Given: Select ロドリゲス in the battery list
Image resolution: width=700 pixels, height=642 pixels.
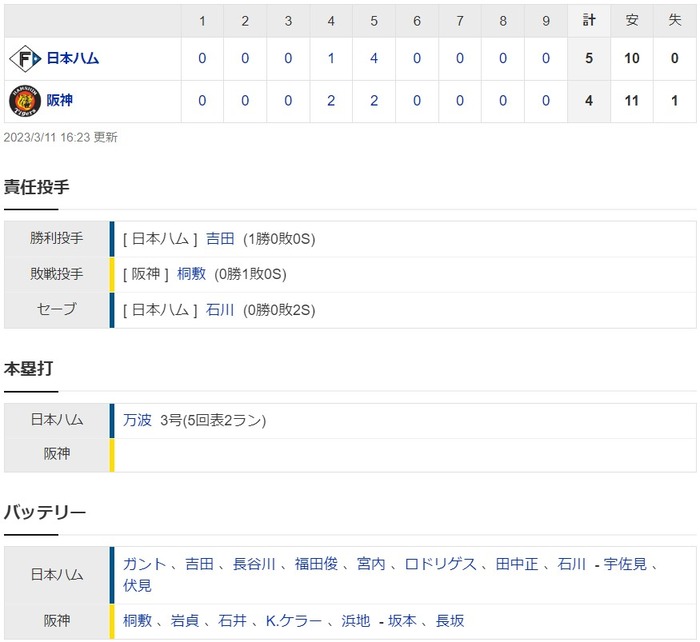Looking at the screenshot, I should (441, 564).
